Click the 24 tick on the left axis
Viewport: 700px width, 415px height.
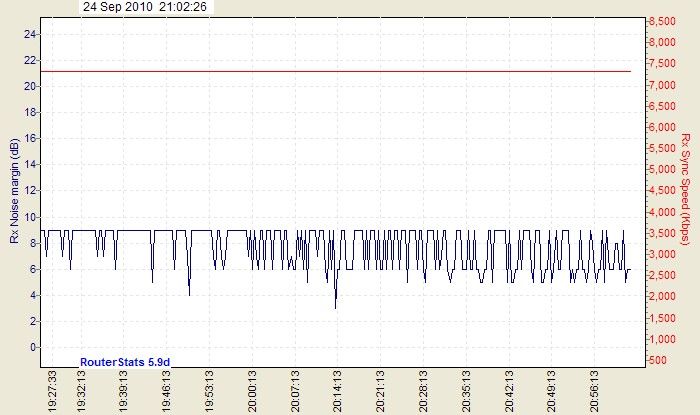click(x=29, y=34)
